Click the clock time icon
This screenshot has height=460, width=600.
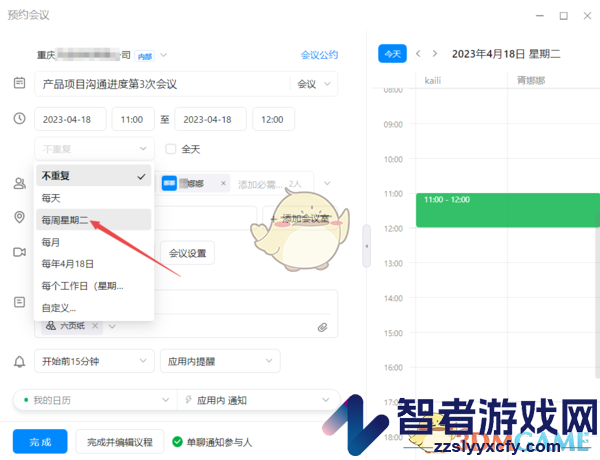click(20, 118)
